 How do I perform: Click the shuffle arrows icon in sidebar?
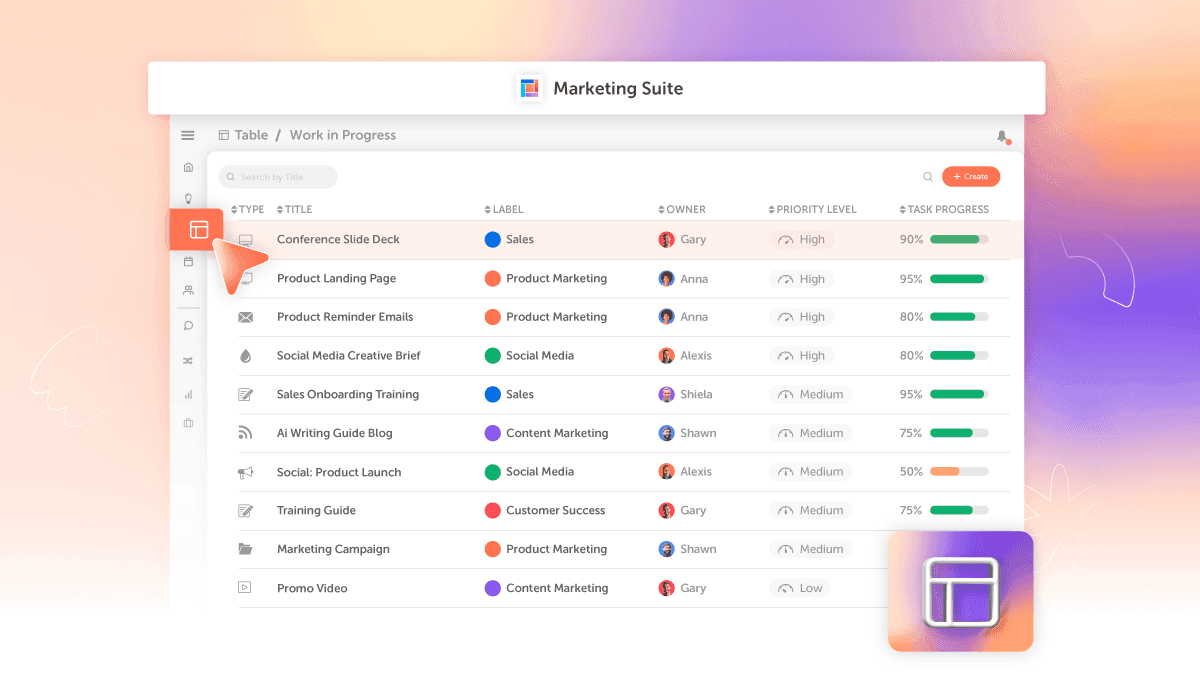(x=188, y=360)
